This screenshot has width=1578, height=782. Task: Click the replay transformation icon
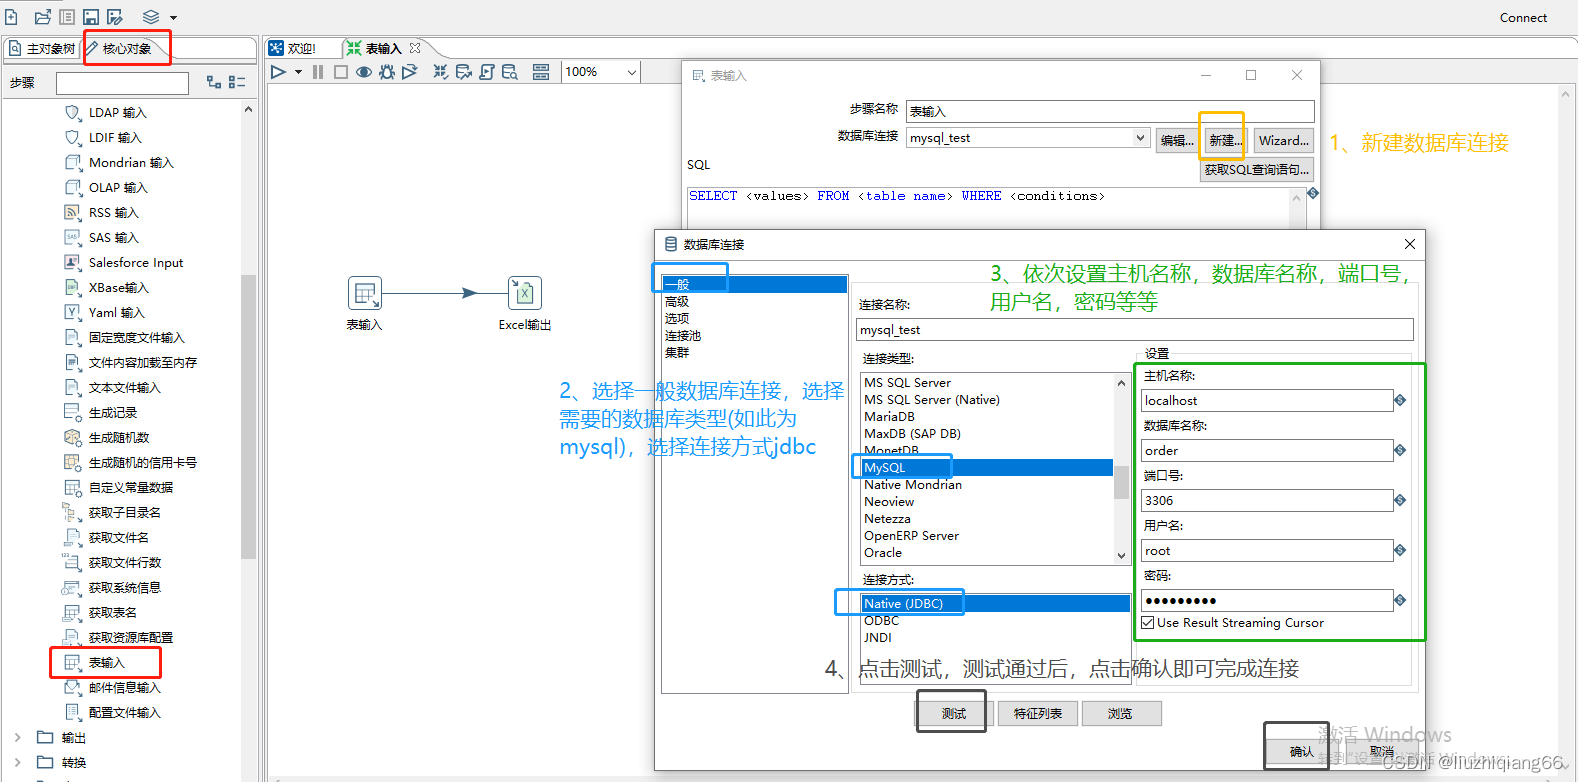[x=410, y=72]
